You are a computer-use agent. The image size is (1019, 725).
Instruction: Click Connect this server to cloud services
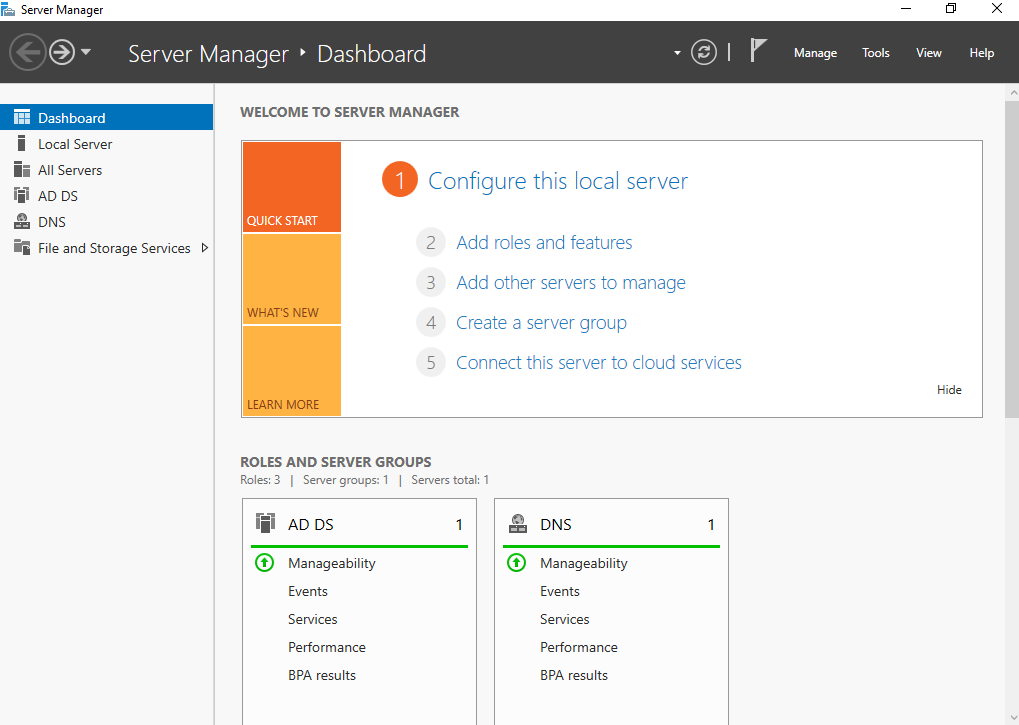click(598, 363)
